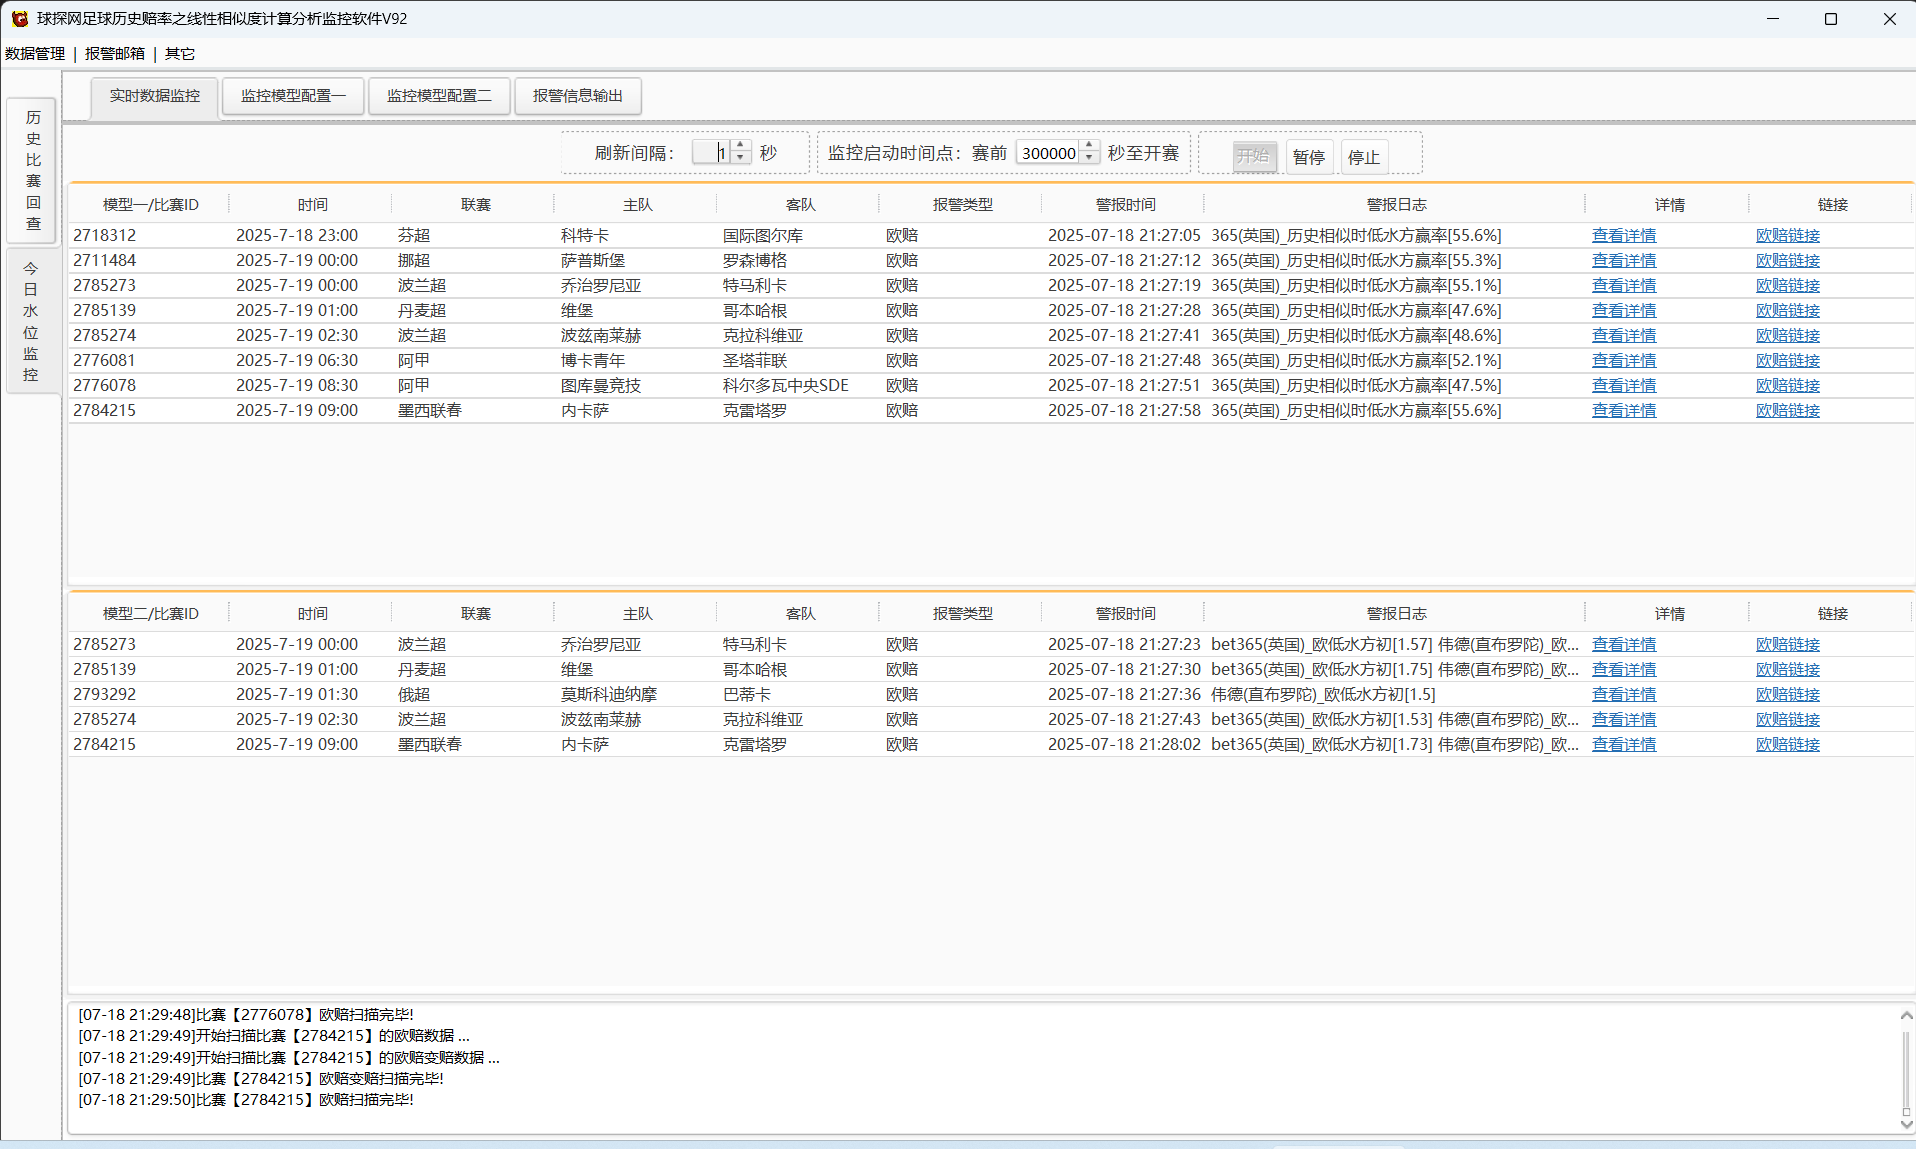
Task: Switch to the 监控模型配置一 tab
Action: [x=293, y=96]
